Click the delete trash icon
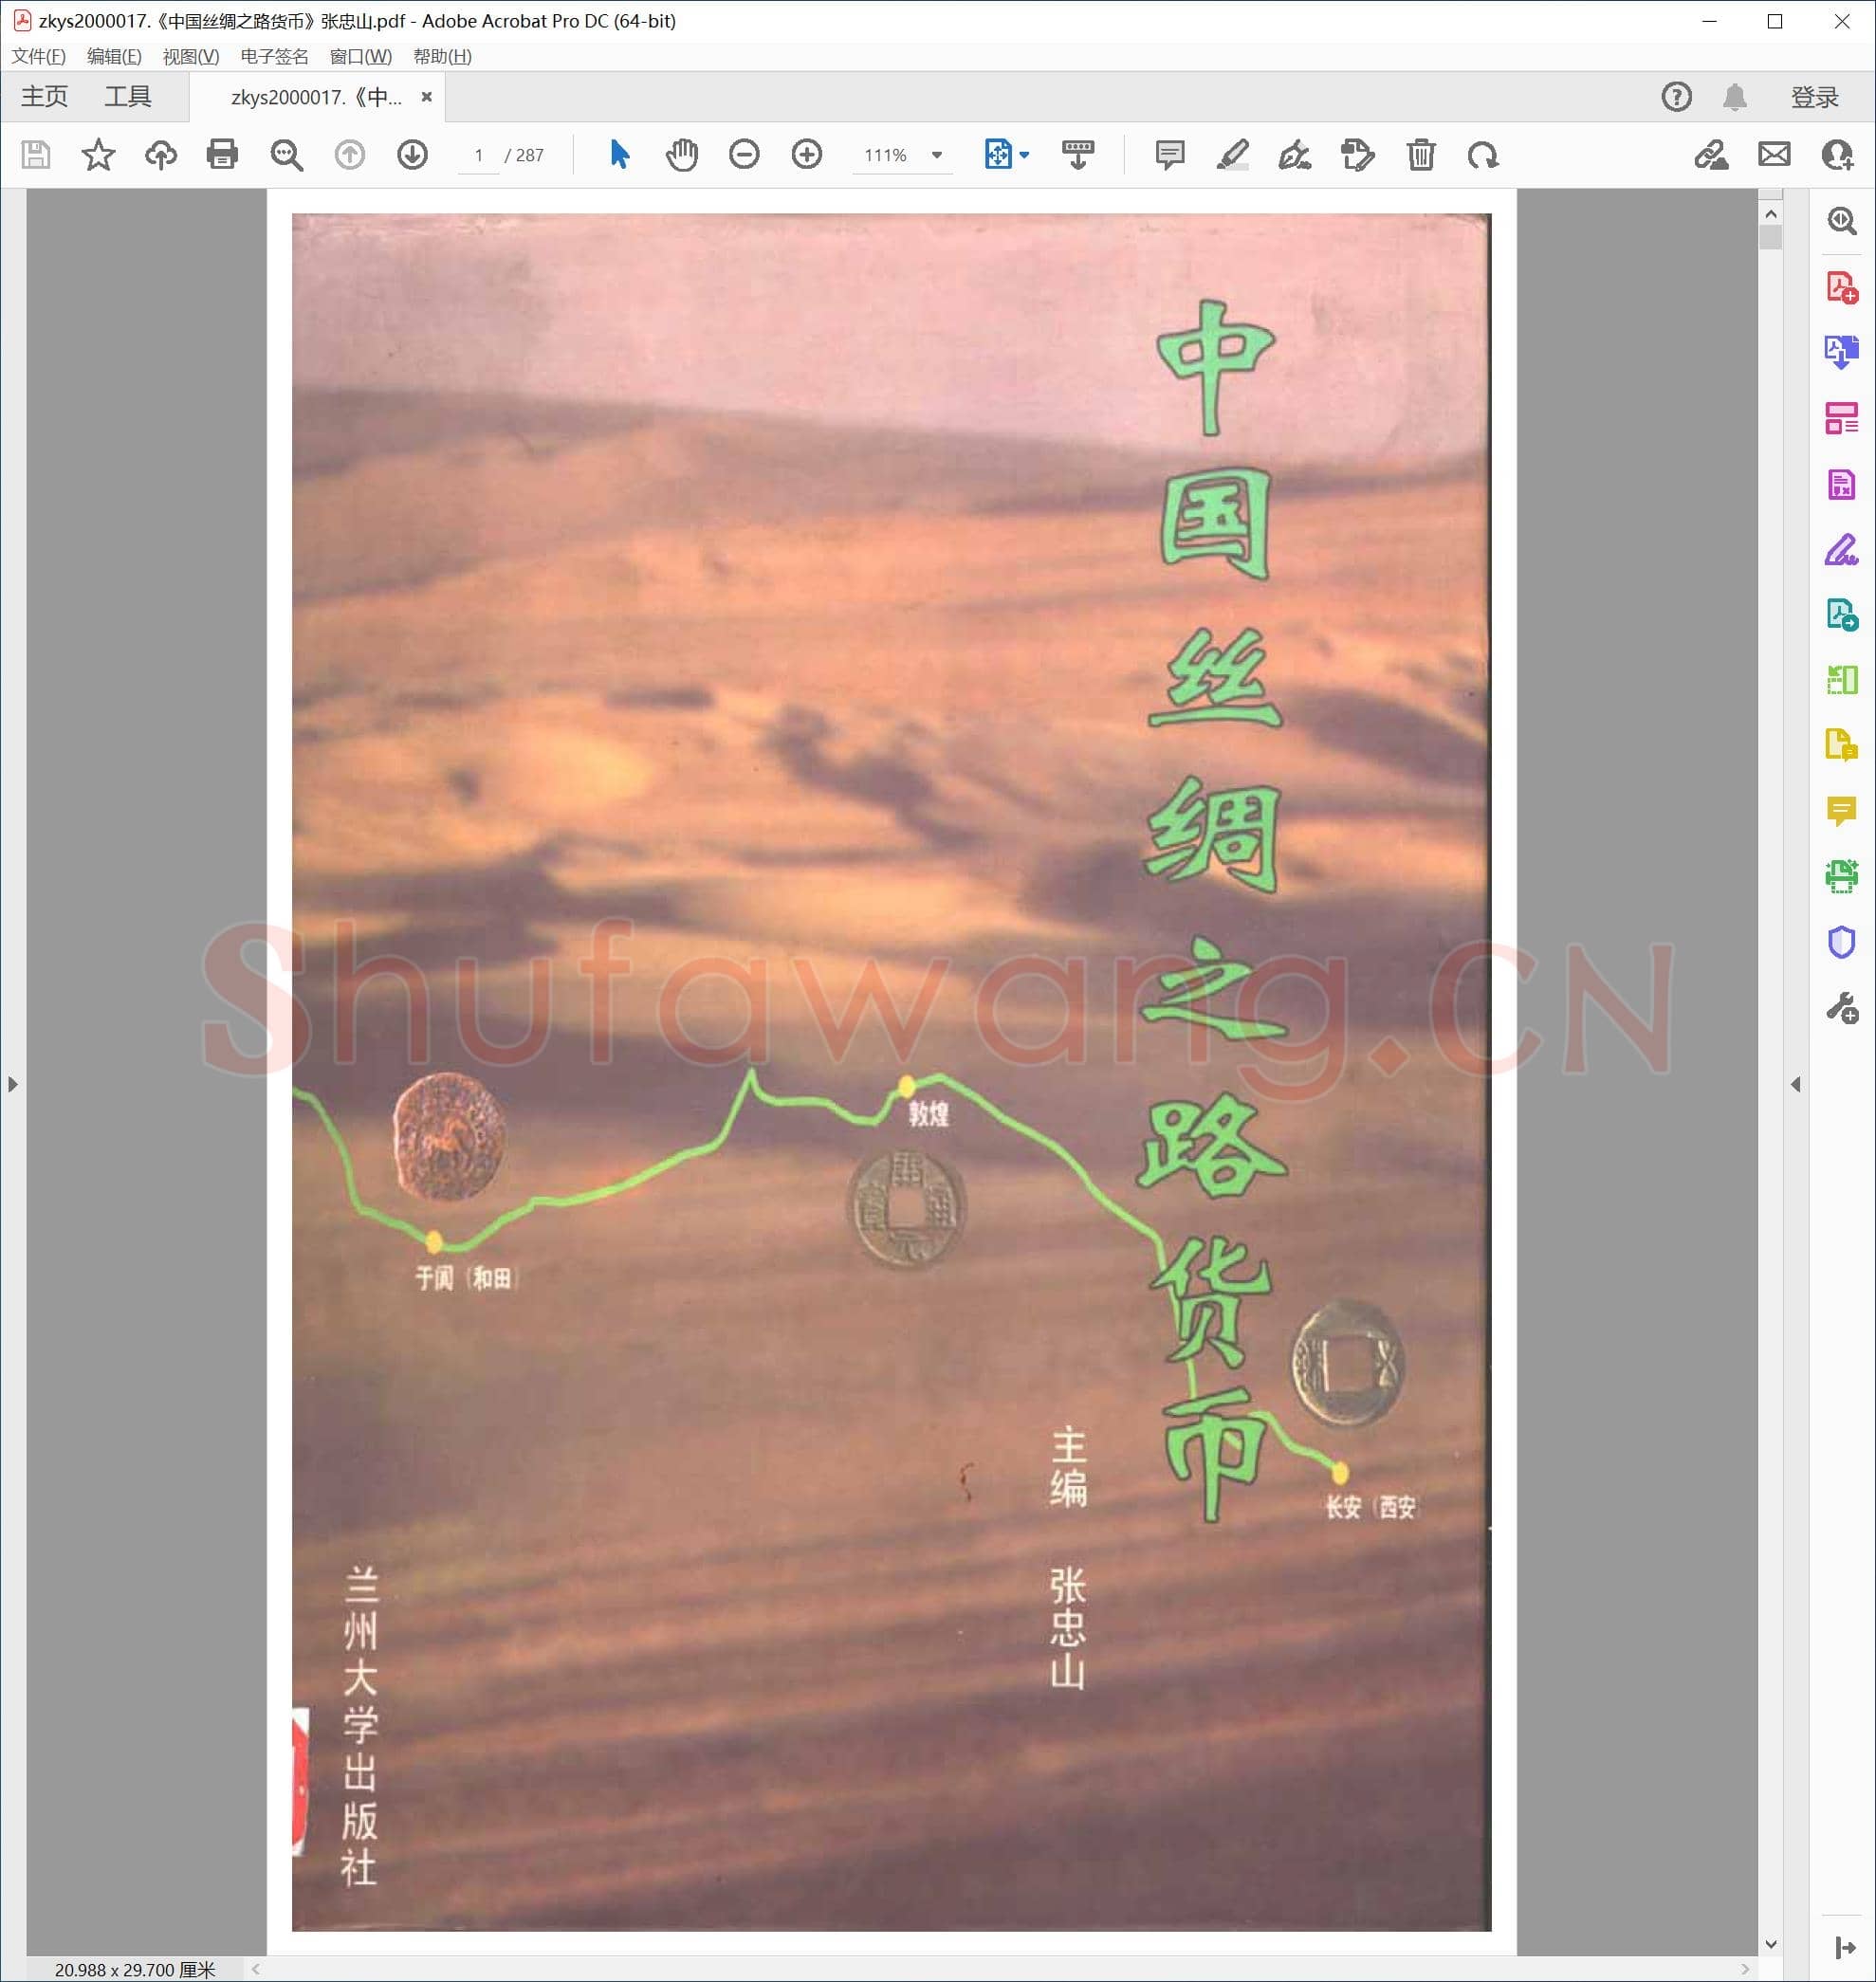Viewport: 1876px width, 1982px height. tap(1420, 155)
